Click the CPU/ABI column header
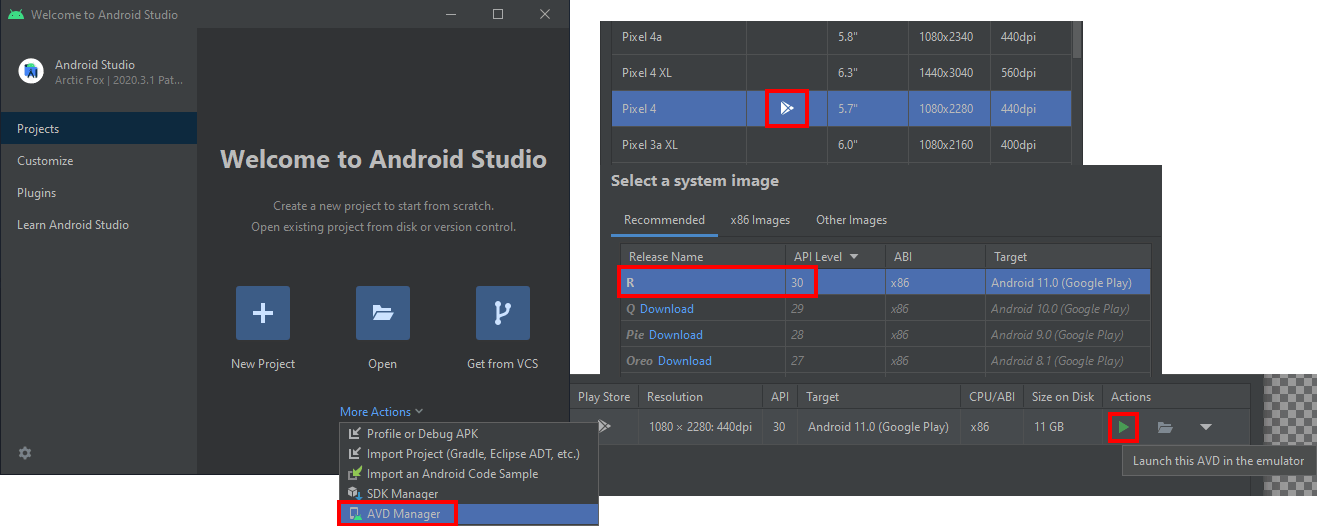Viewport: 1317px width, 527px height. 993,397
